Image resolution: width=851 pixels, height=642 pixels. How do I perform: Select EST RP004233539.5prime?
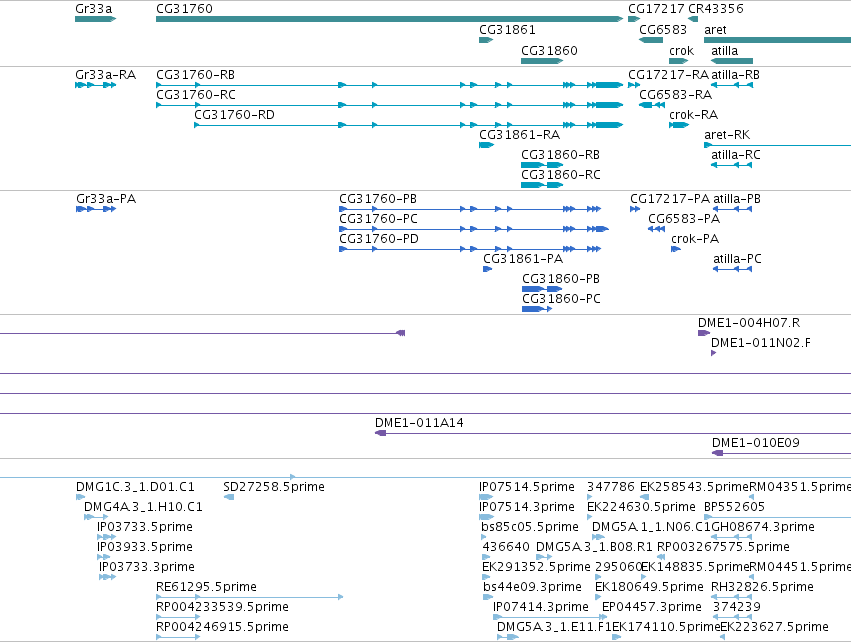click(x=223, y=607)
